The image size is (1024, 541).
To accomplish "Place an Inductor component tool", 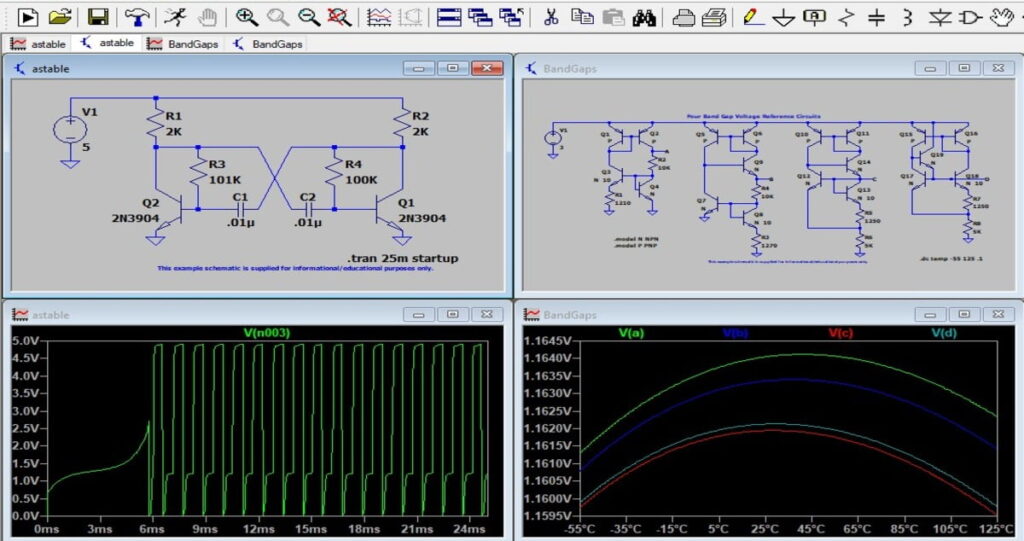I will click(x=907, y=17).
